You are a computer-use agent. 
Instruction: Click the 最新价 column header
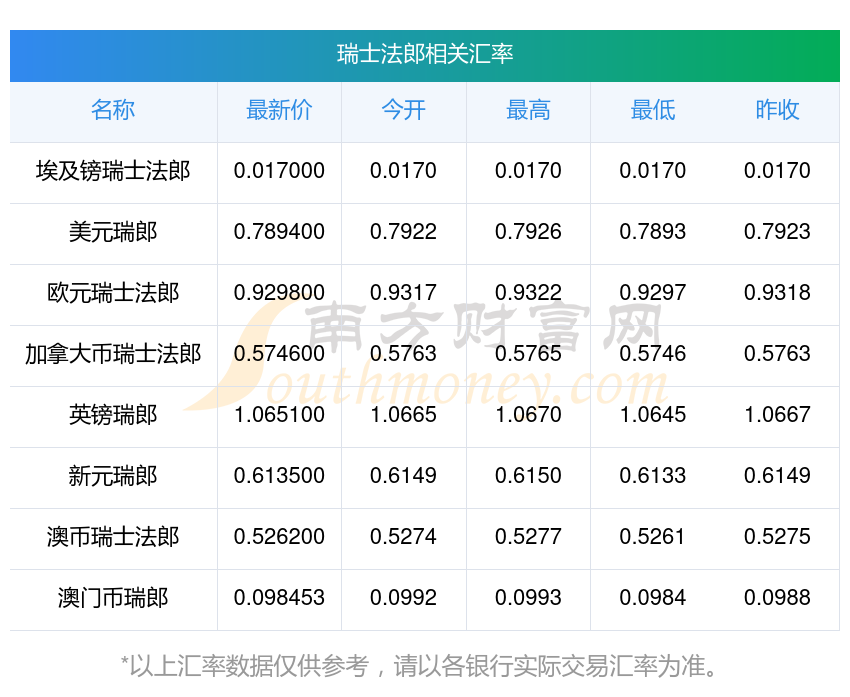pos(279,110)
